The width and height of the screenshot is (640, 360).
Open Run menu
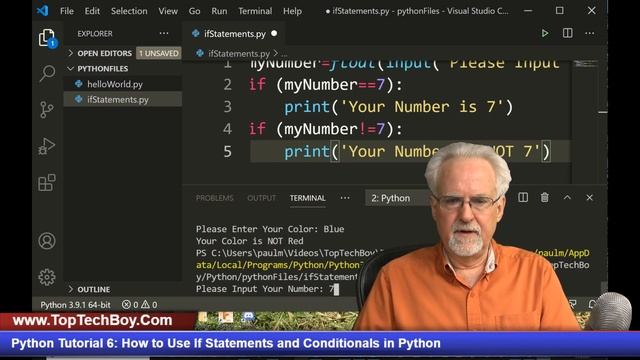219,11
